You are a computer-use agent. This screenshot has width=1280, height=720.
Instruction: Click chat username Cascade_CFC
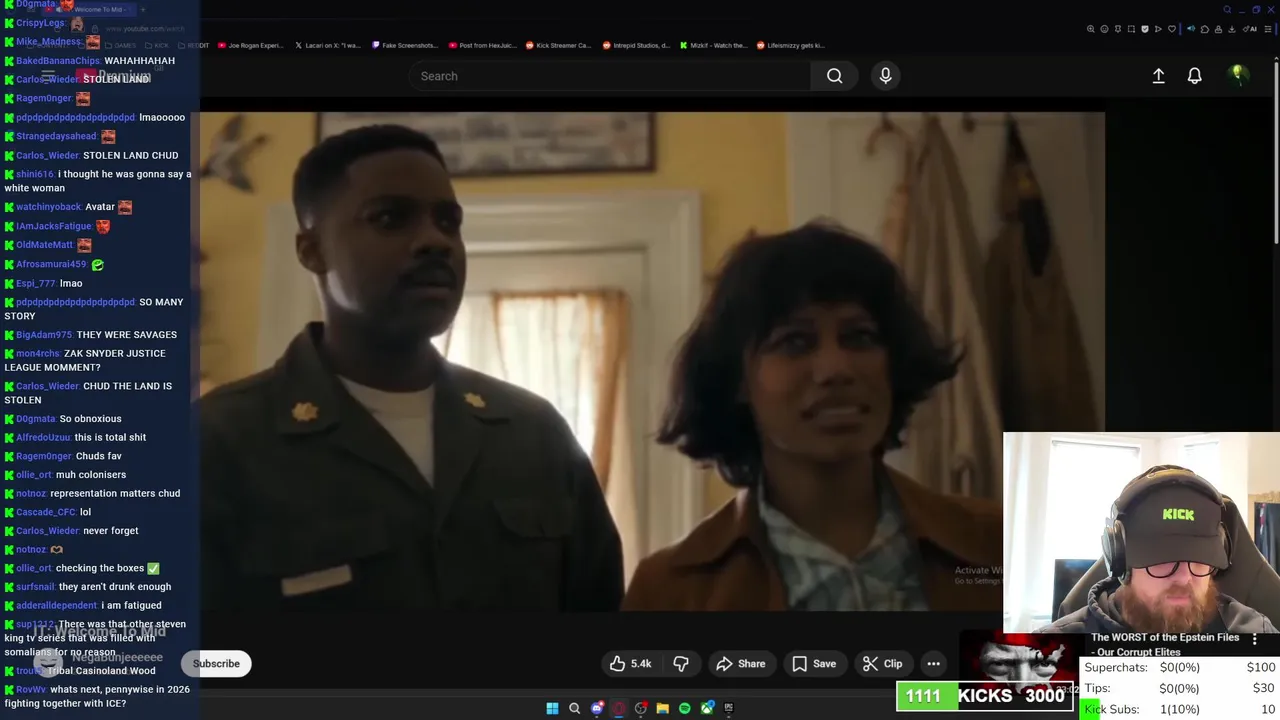[x=46, y=512]
